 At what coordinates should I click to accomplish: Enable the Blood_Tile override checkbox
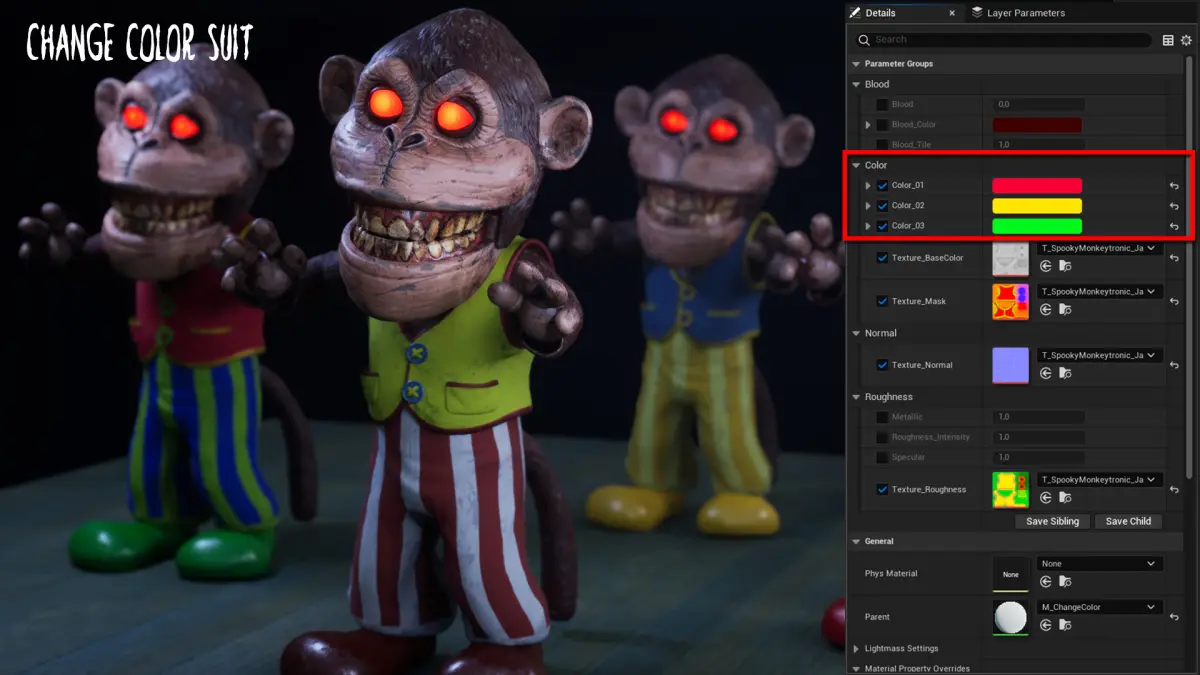coord(882,145)
